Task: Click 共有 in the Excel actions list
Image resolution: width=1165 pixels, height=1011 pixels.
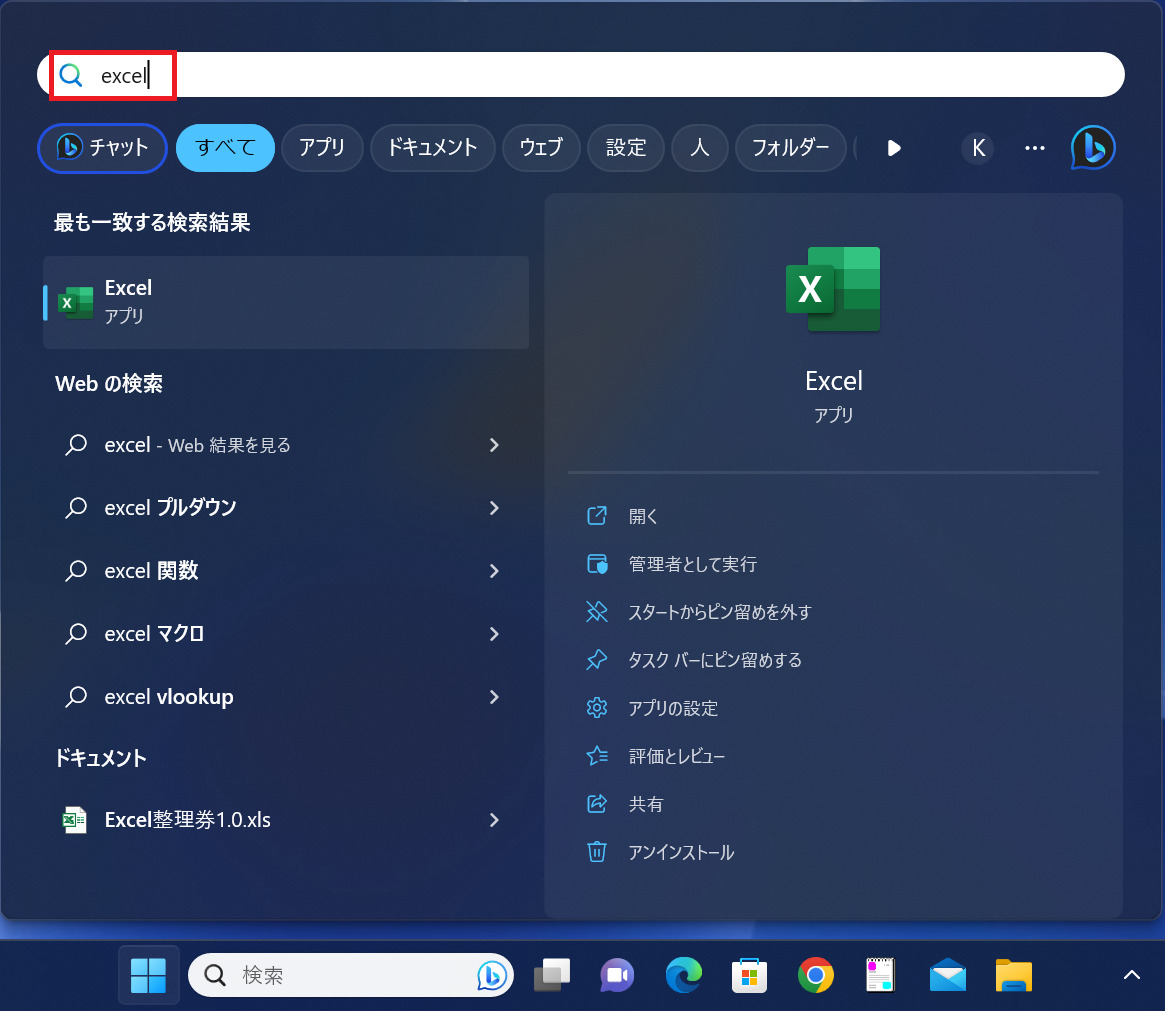Action: [x=646, y=804]
